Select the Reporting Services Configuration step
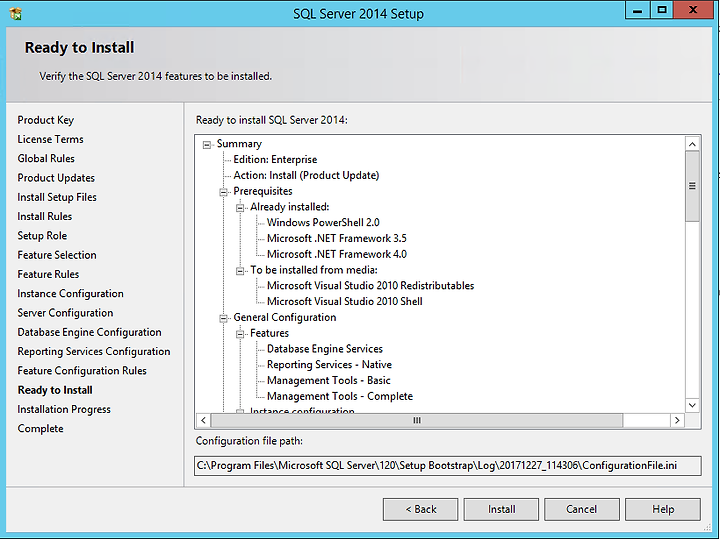The height and width of the screenshot is (540, 720). pos(94,351)
